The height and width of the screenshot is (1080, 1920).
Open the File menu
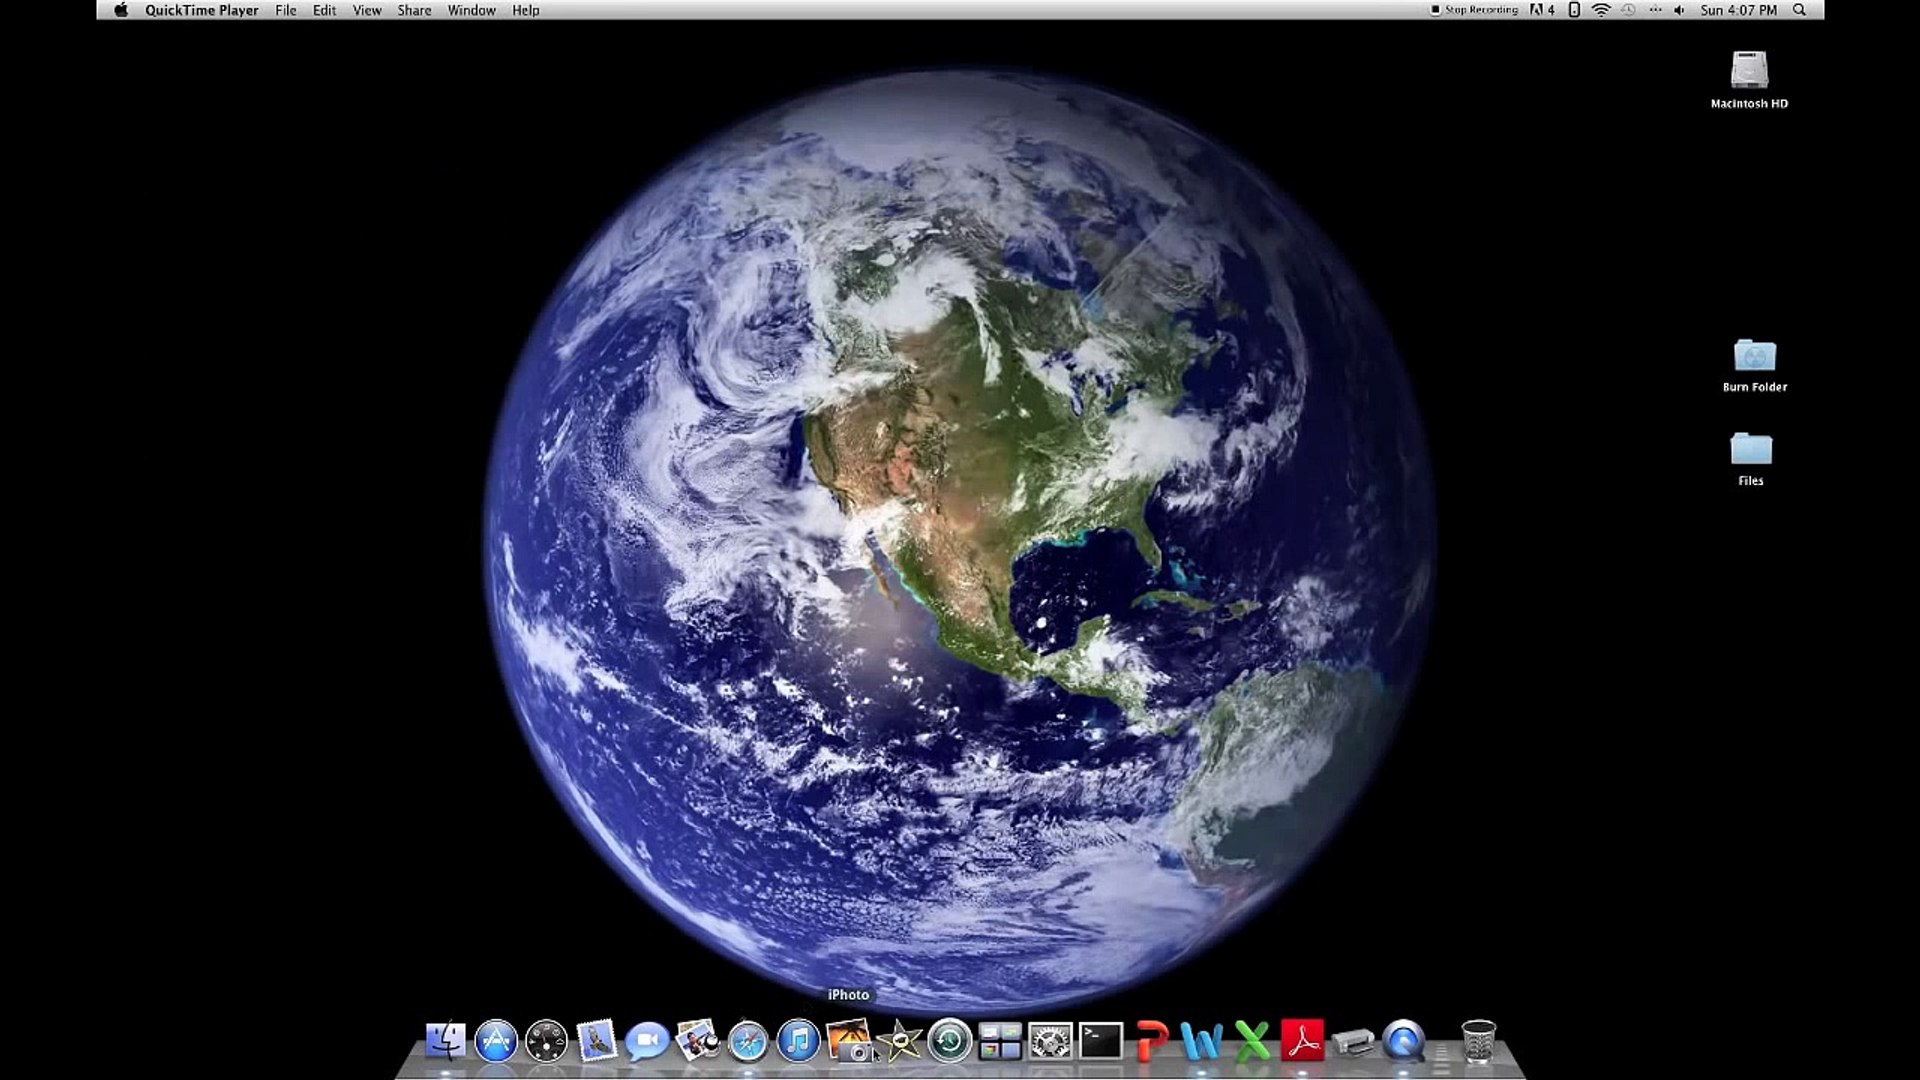click(286, 10)
